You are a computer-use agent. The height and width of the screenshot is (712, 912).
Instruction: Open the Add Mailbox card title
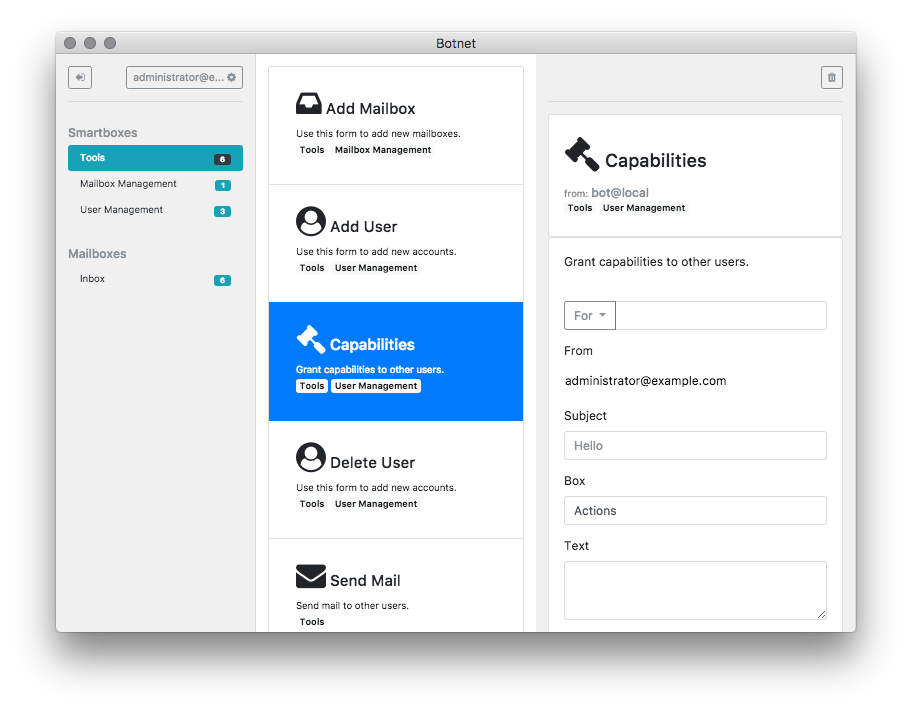(x=370, y=109)
